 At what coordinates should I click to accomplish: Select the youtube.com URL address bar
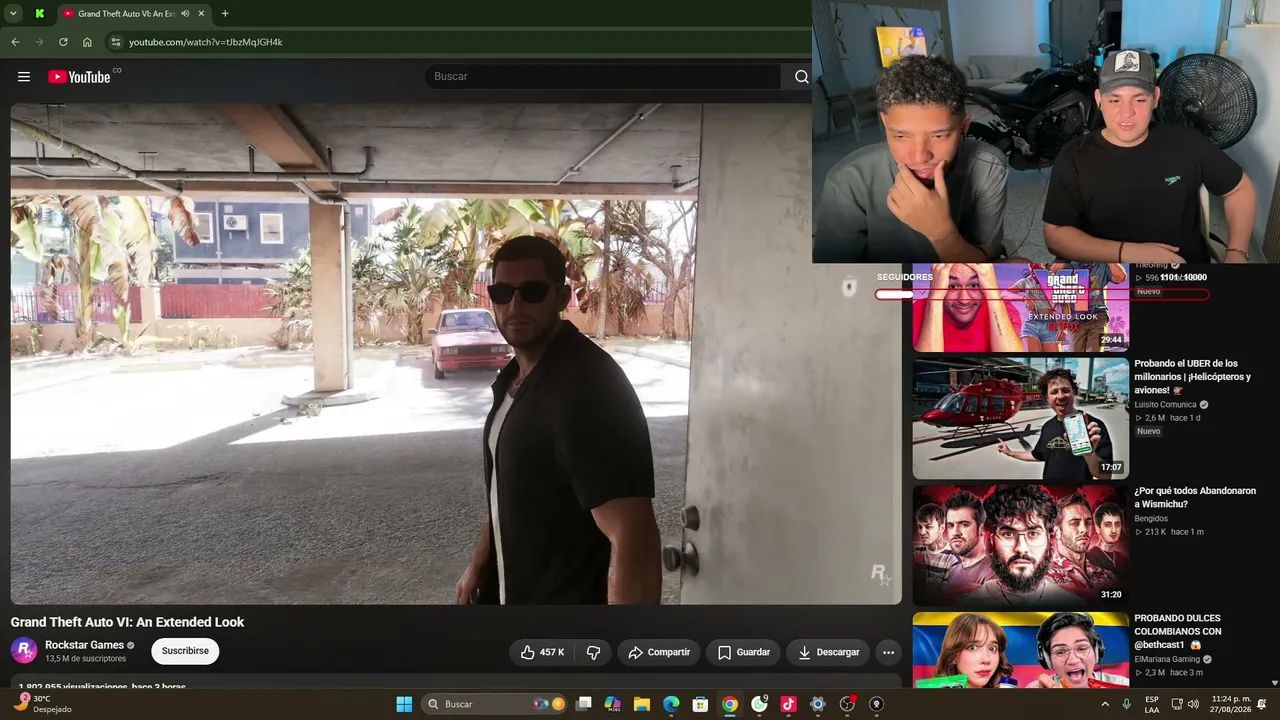click(205, 42)
